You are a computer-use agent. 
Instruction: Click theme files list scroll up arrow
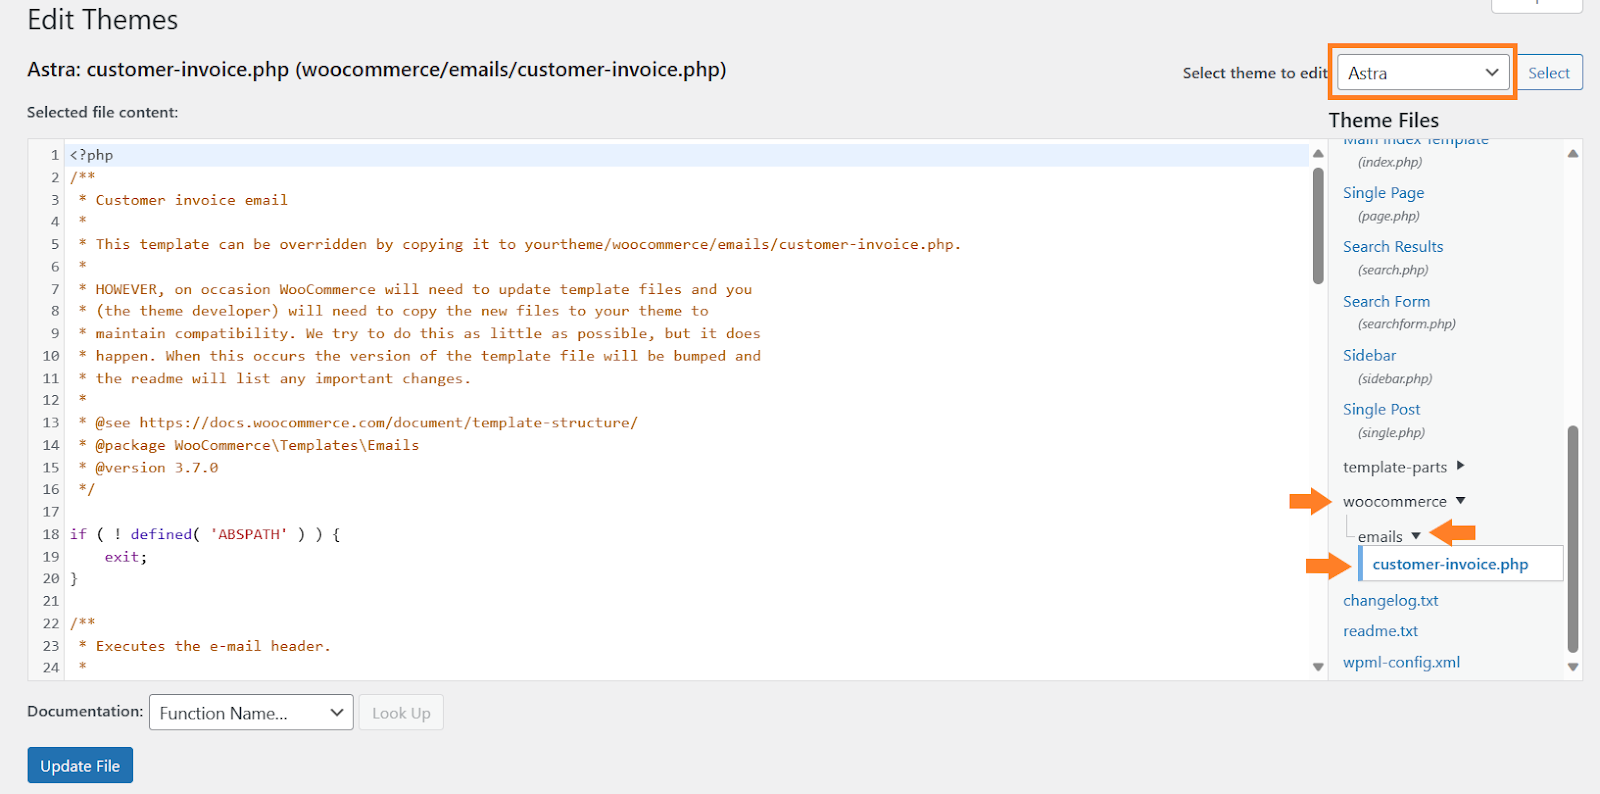(1573, 154)
